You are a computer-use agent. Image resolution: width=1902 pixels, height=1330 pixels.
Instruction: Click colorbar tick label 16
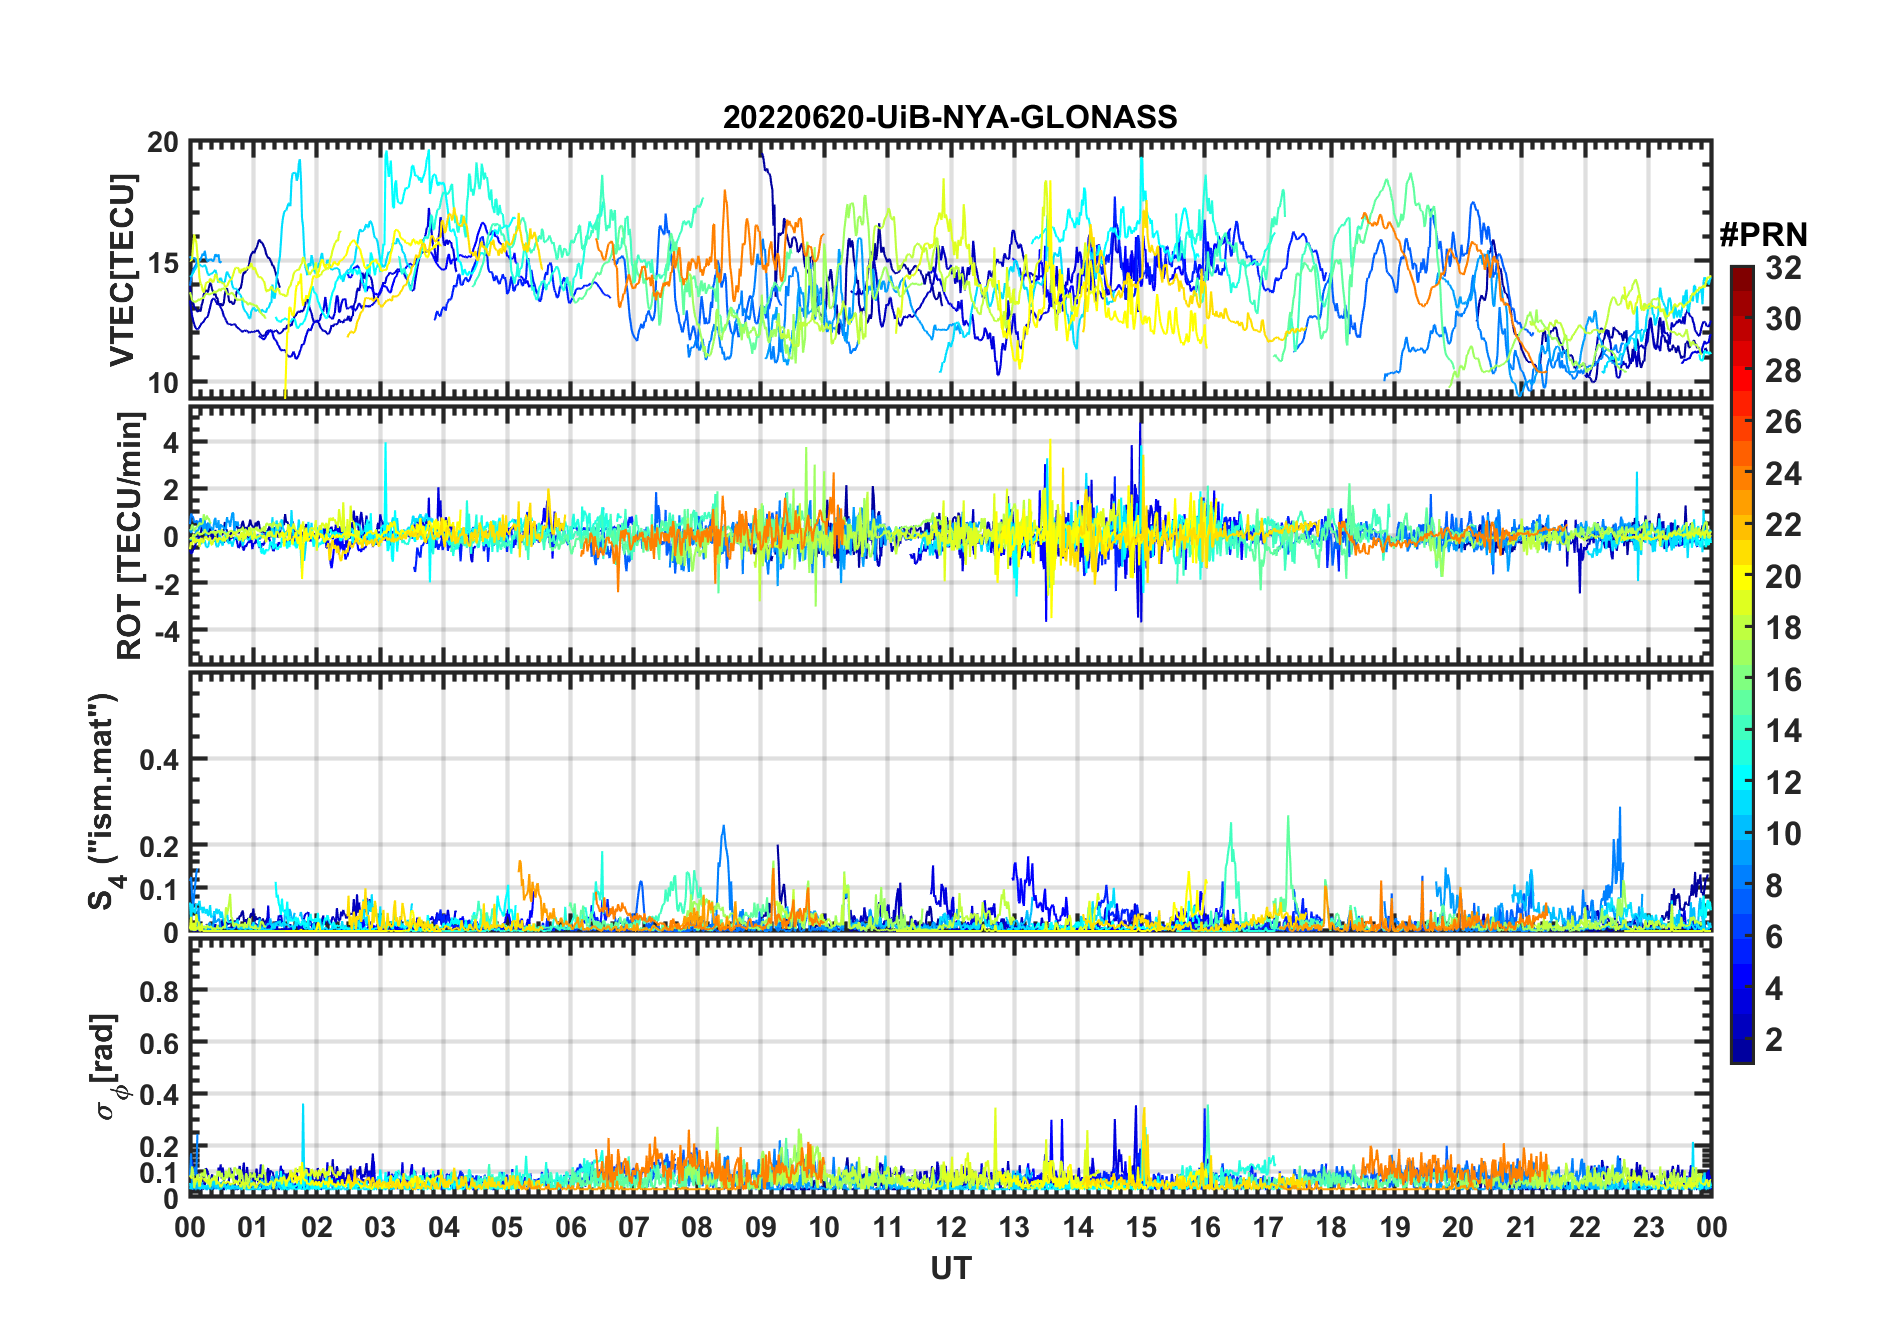click(x=1783, y=680)
